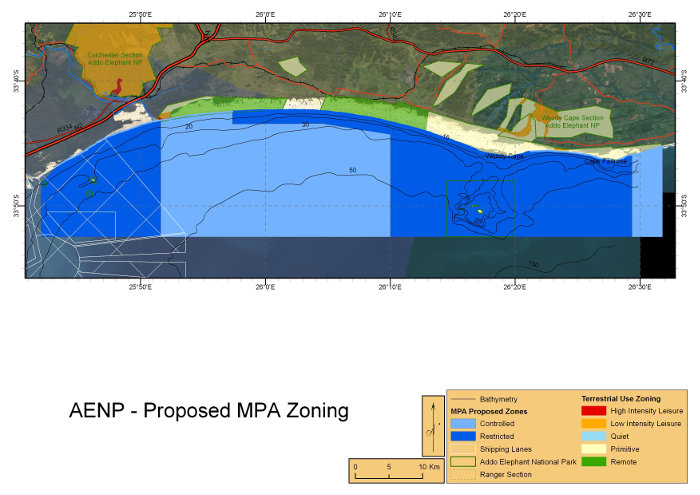Screen dimensions: 700x495
Task: Click the 'Remote' legend label
Action: pos(624,462)
